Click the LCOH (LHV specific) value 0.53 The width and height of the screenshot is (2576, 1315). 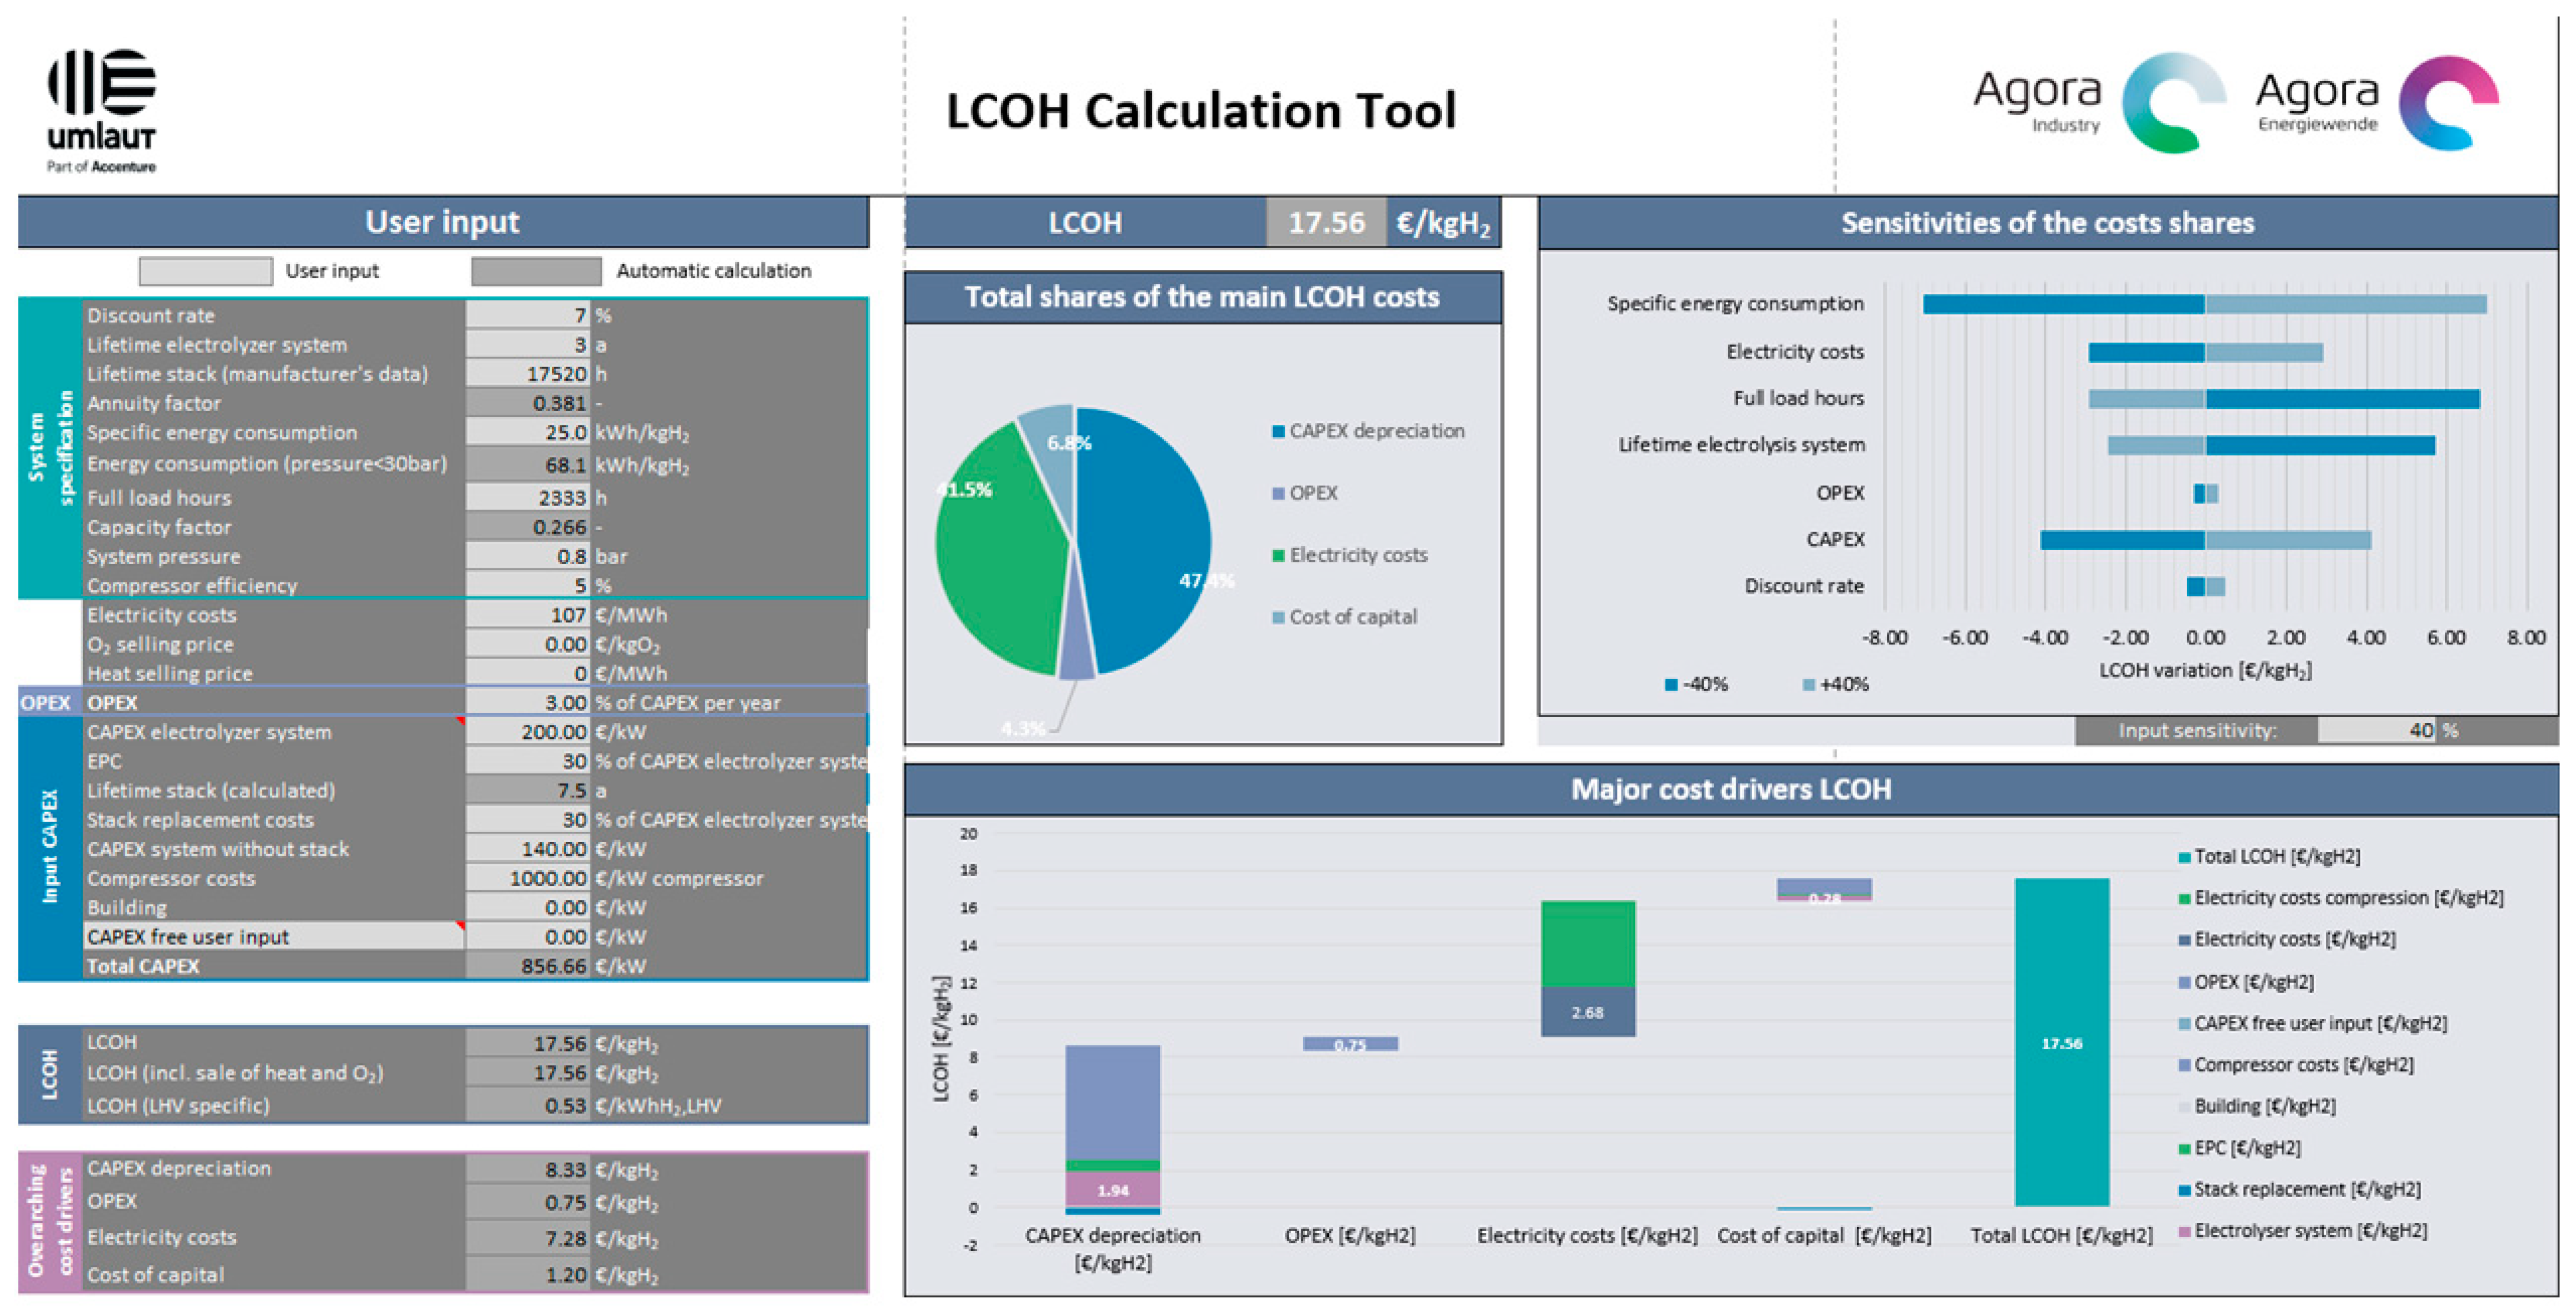click(527, 1105)
